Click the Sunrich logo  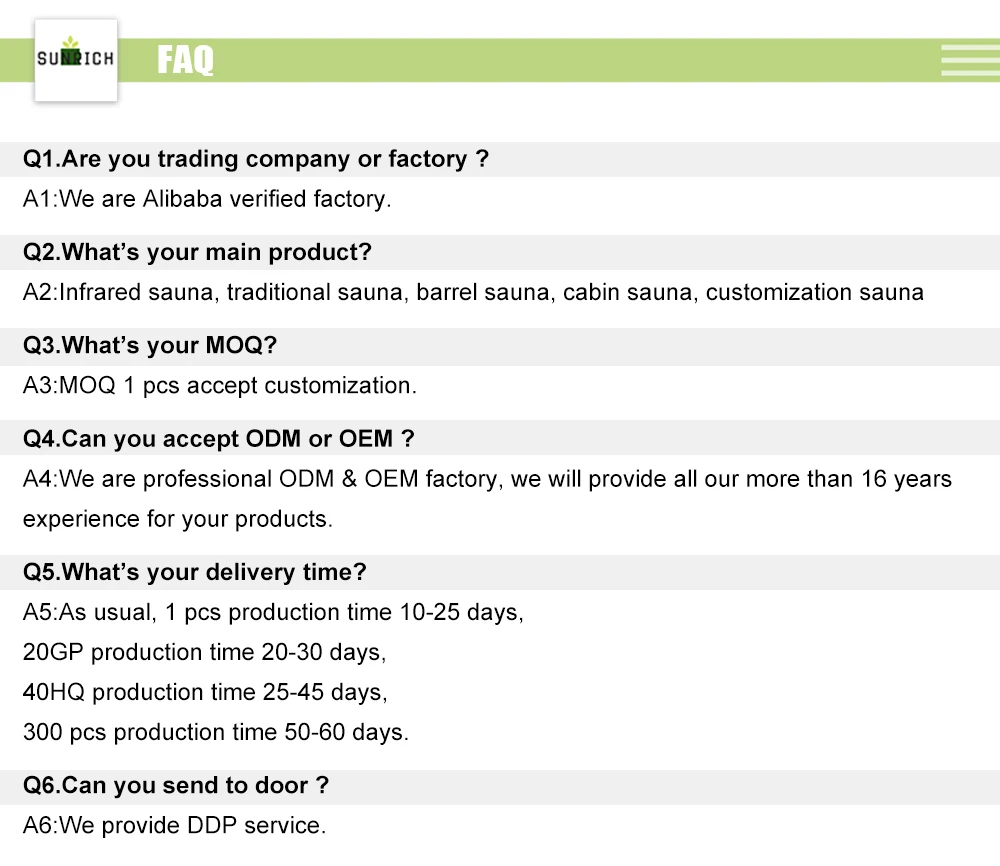pyautogui.click(x=76, y=60)
